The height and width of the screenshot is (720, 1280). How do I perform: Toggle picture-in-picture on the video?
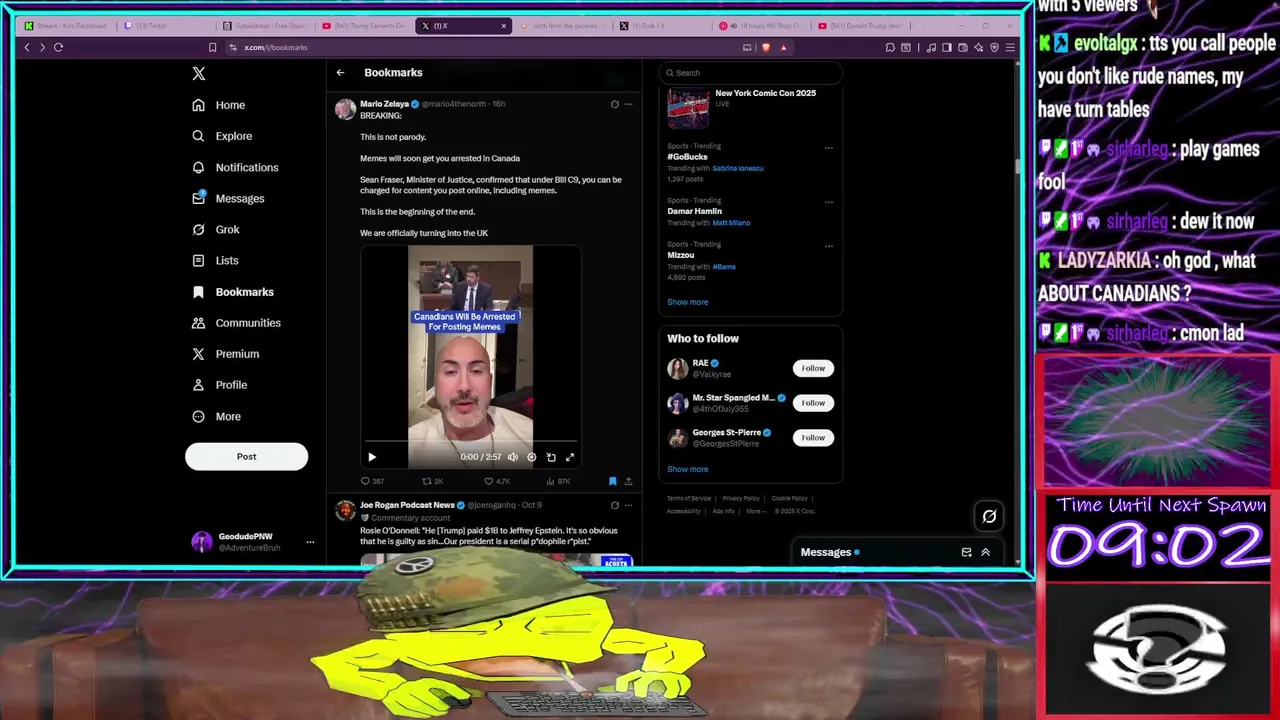point(551,457)
